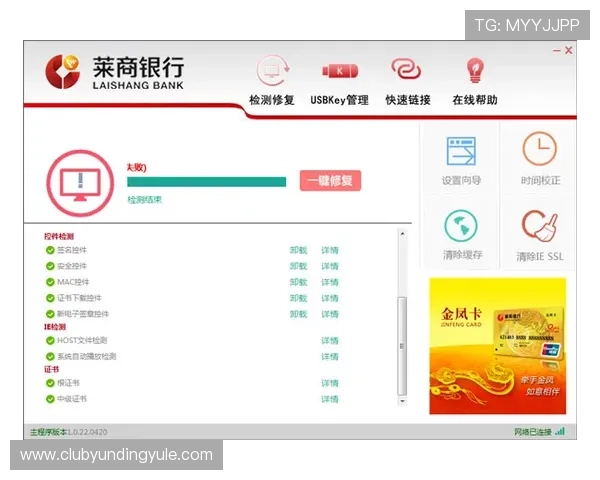
Task: Click the 主程序版本 version text
Action: click(69, 432)
